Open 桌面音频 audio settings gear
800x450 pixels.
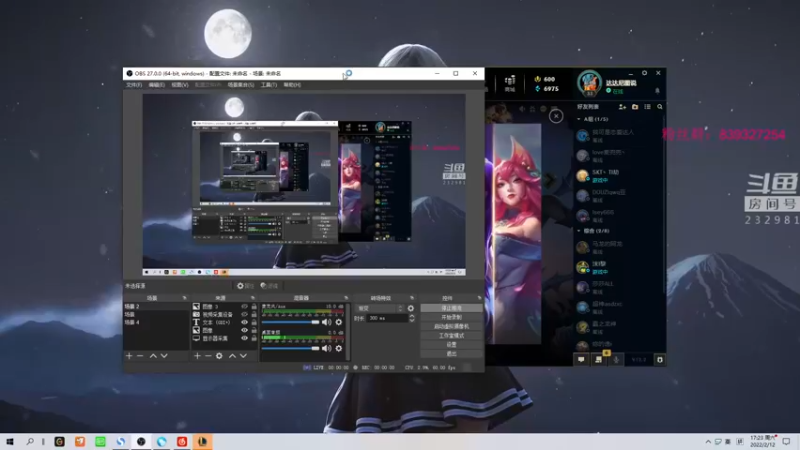tap(339, 348)
